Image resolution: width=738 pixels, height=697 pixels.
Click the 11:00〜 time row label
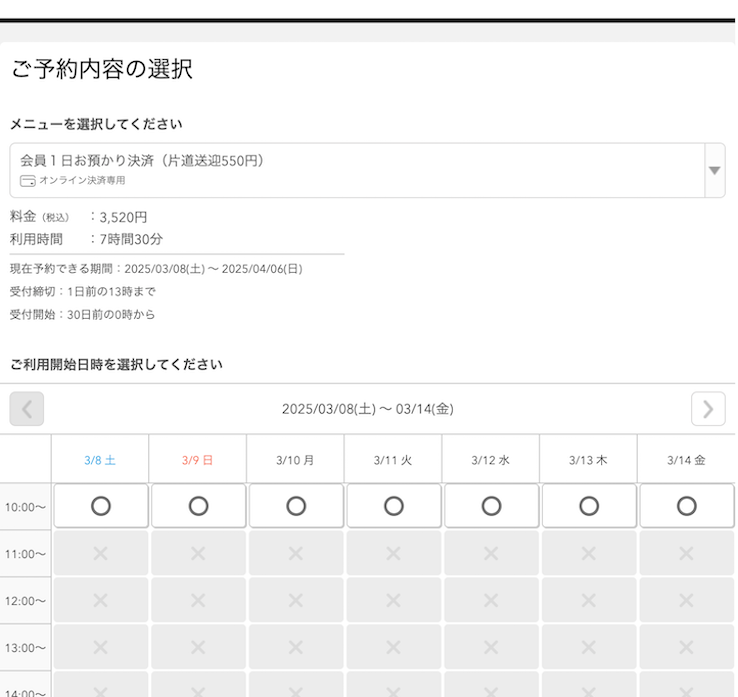(x=25, y=554)
